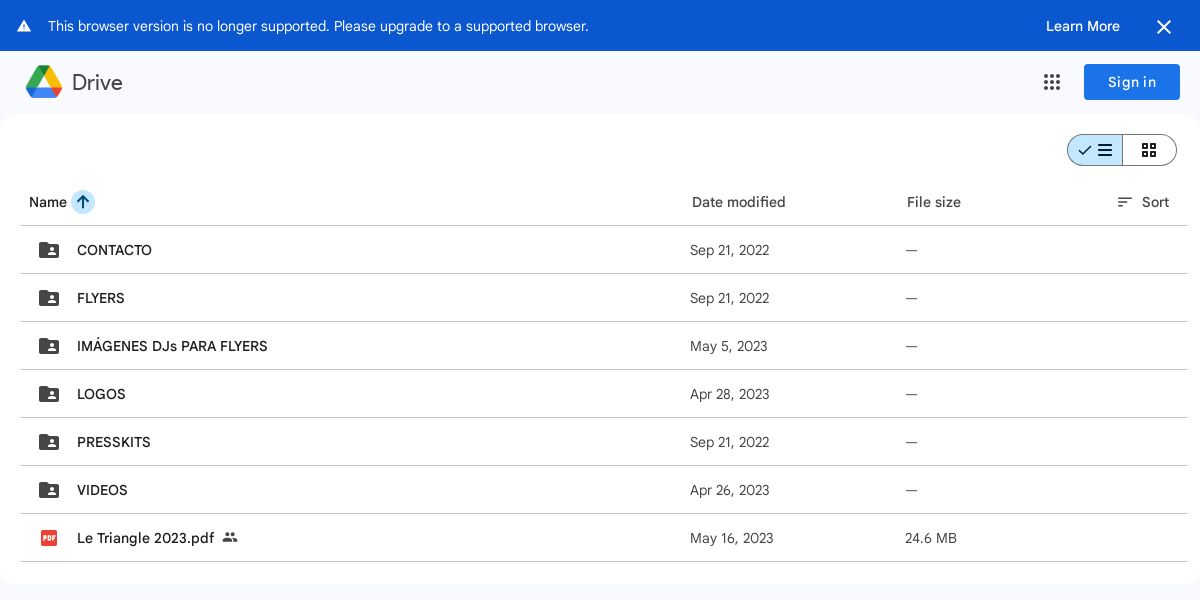
Task: Click the shared people icon beside Le Triangle 2023.pdf
Action: (230, 538)
